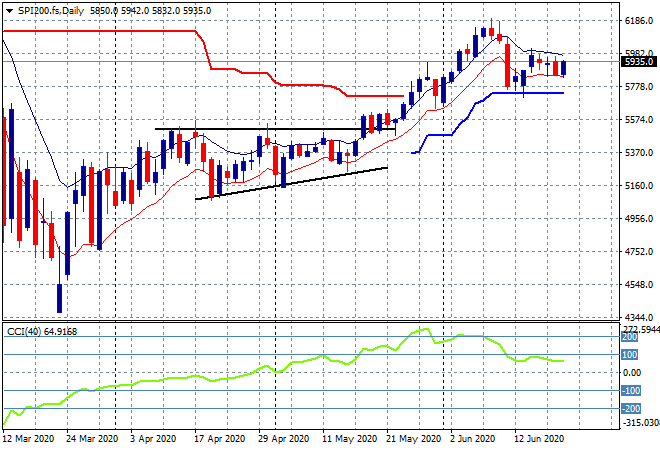Viewport: 660px width, 450px height.
Task: Click the 12 Jun 2020 date label
Action: 539,439
